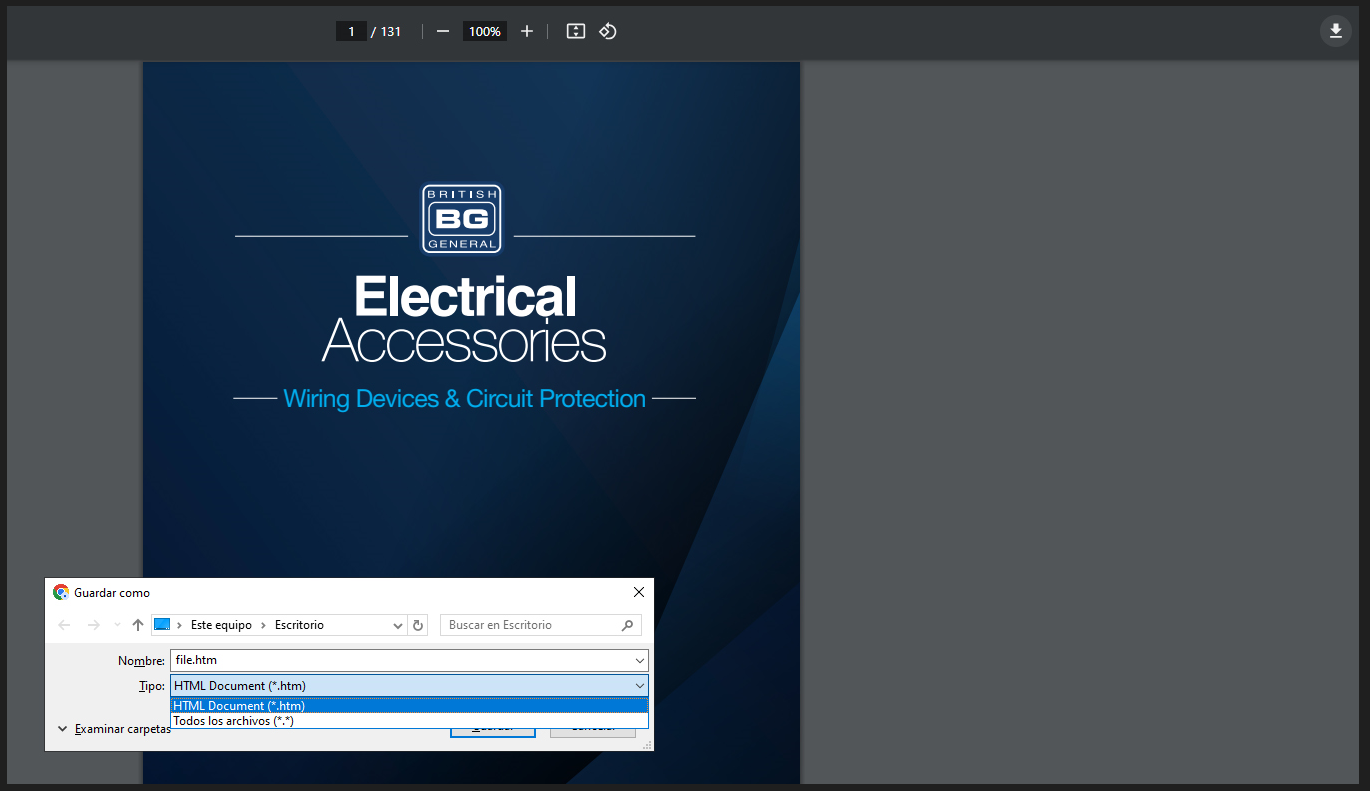Zoom out with the minus icon
The image size is (1370, 791).
[x=443, y=31]
